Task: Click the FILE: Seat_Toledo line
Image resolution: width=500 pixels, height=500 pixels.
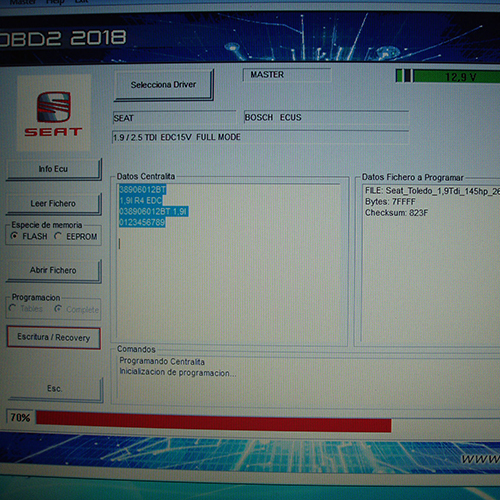Action: tap(432, 191)
